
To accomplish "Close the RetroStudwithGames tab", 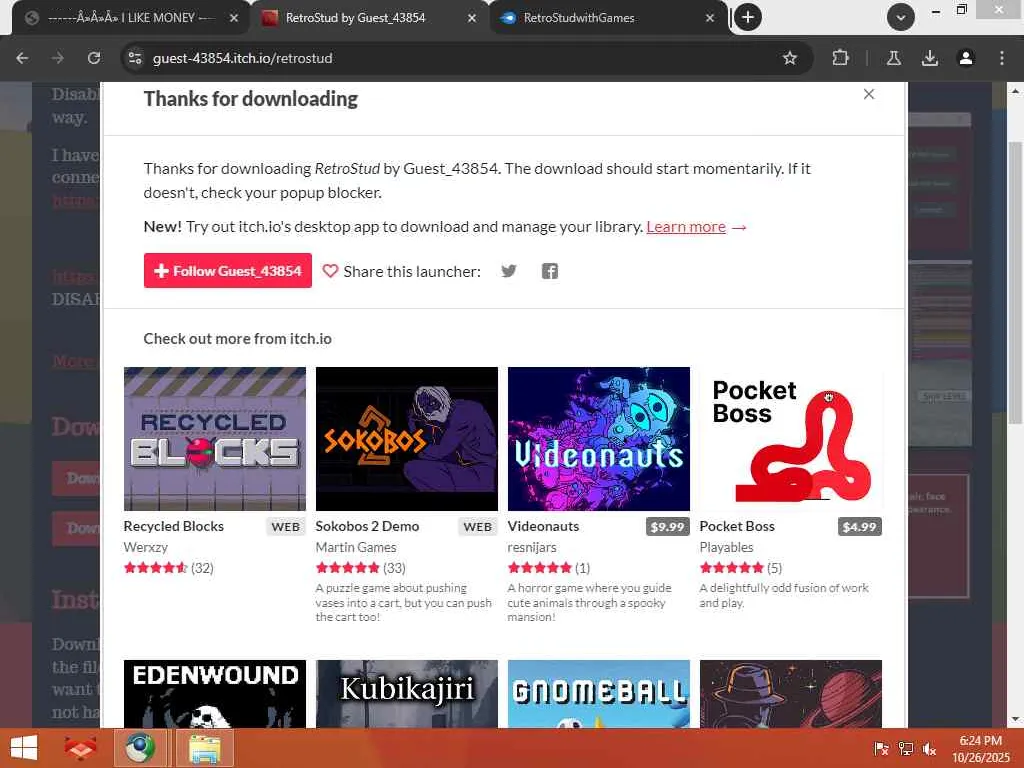I will [x=710, y=18].
